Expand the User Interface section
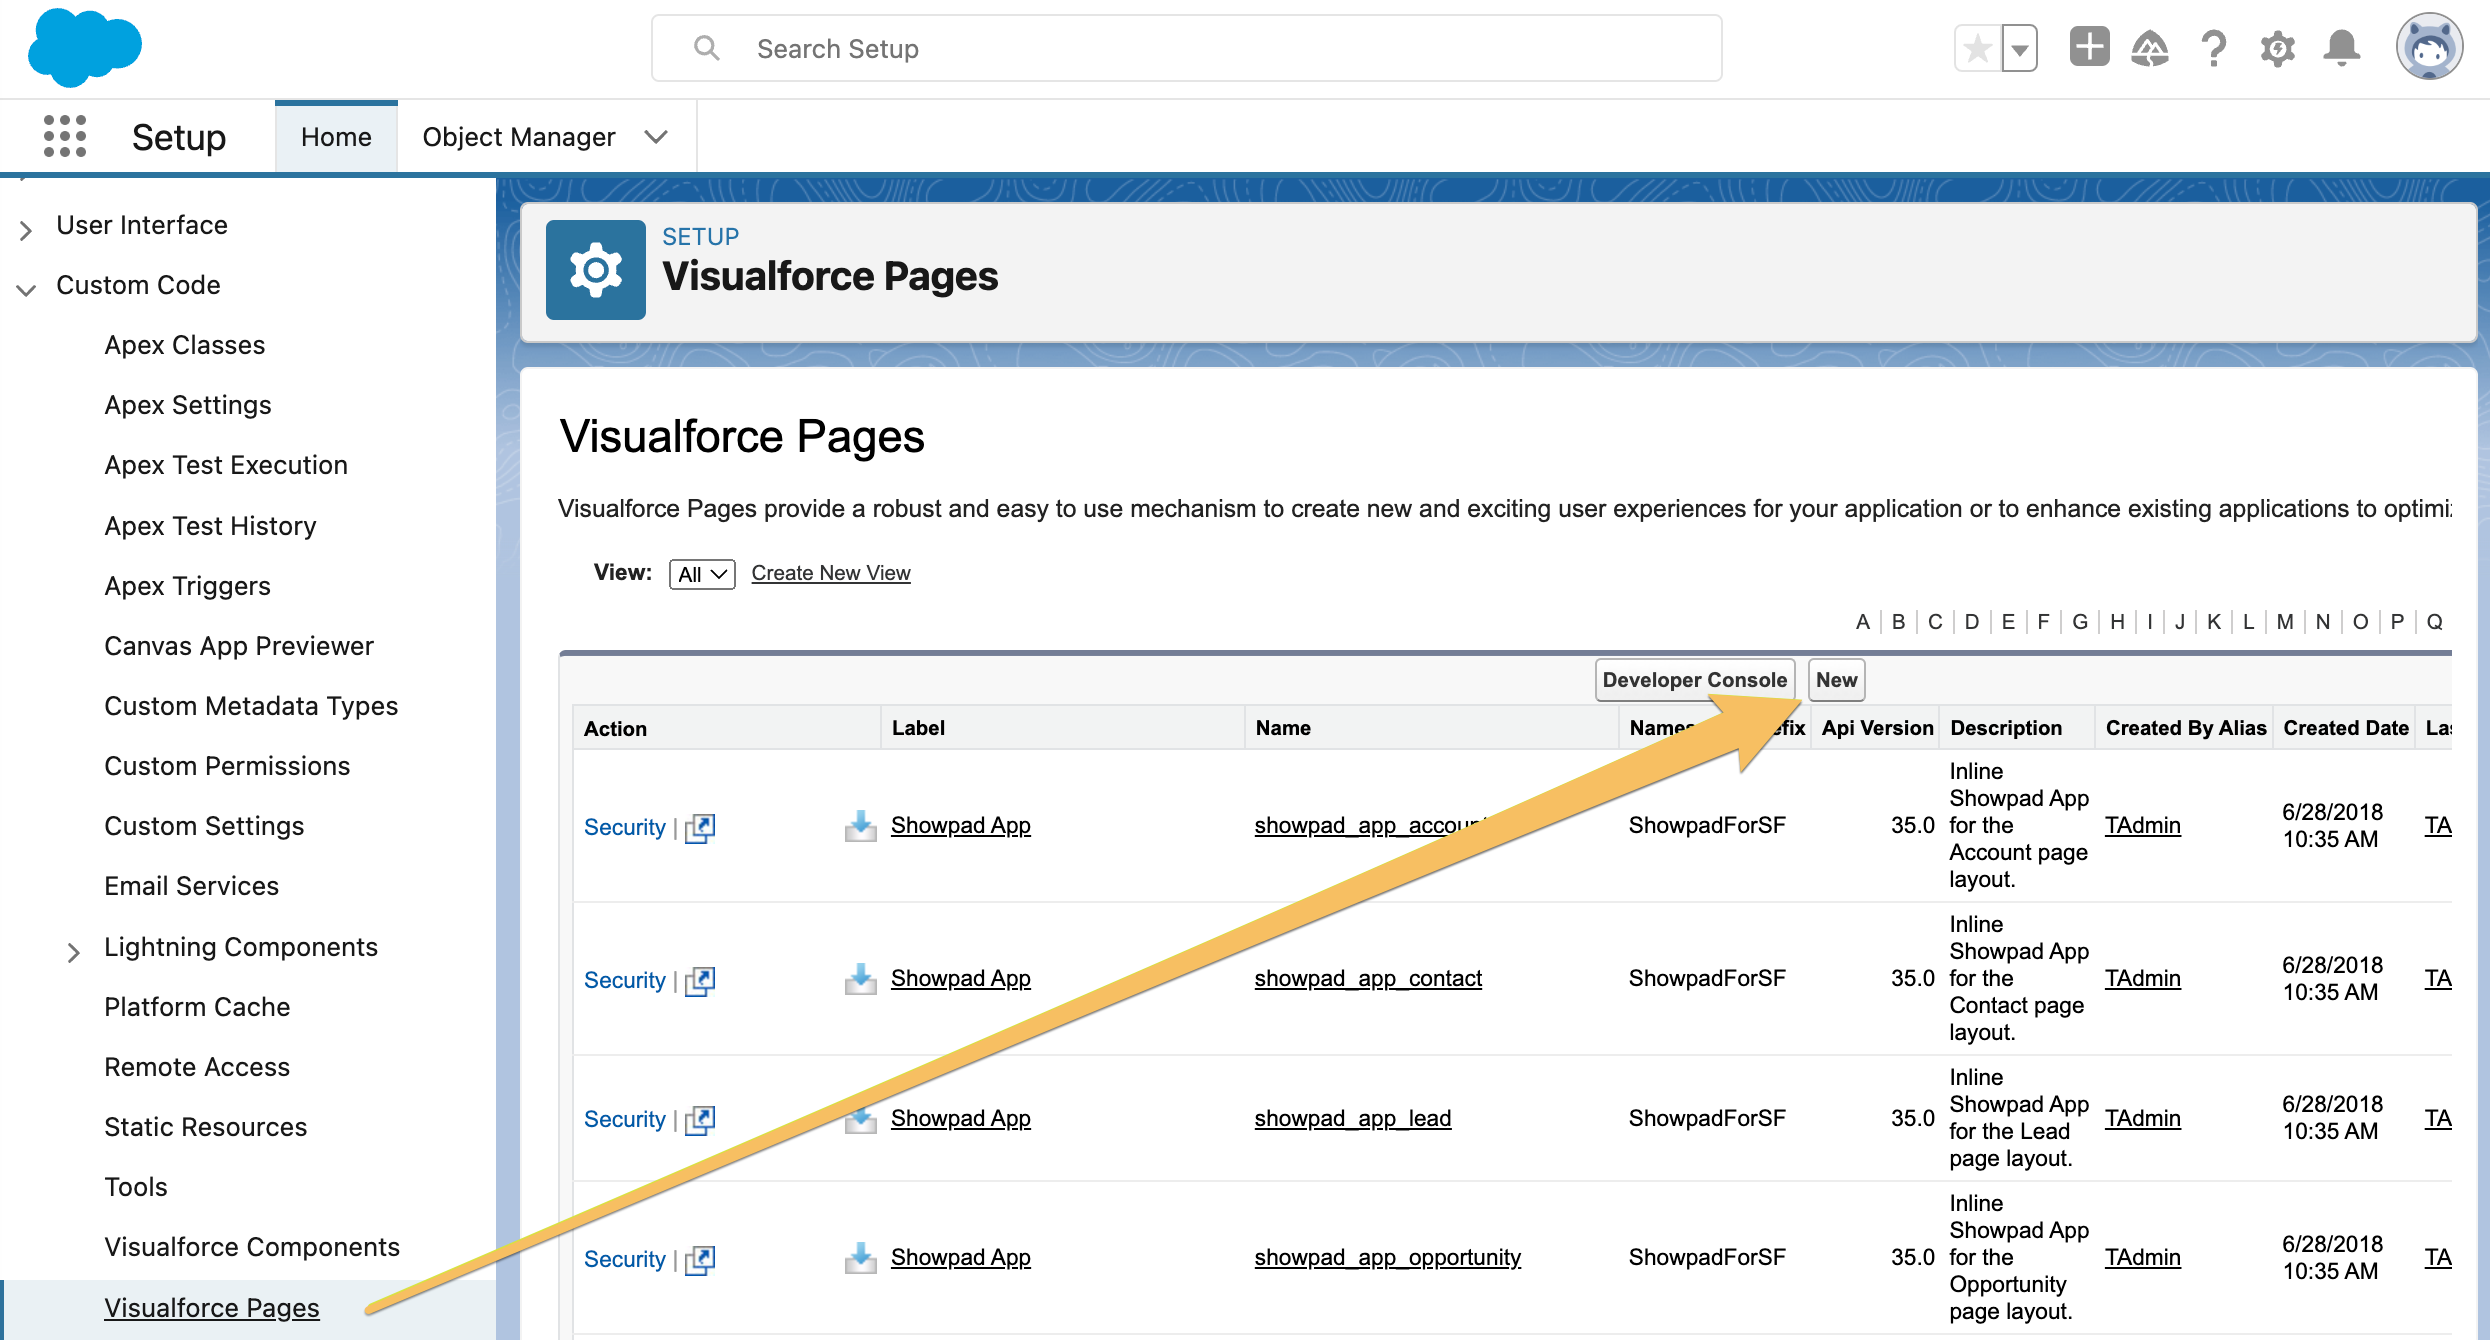 coord(26,229)
